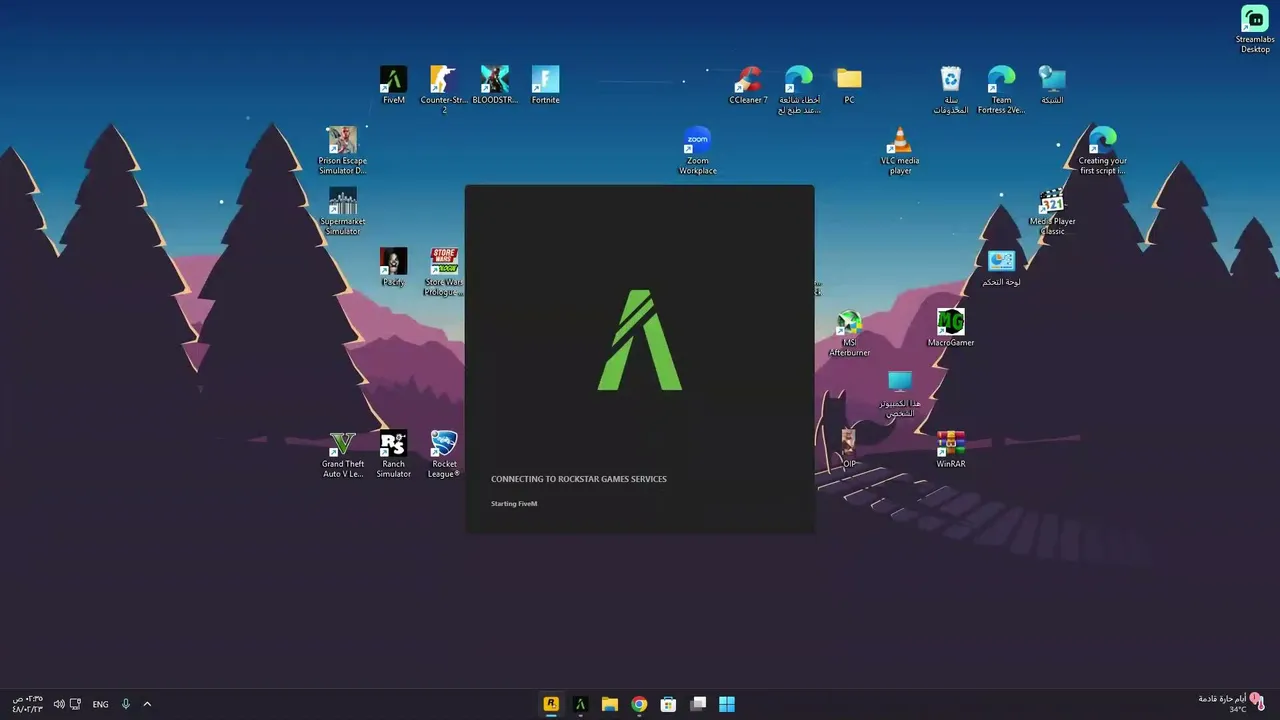Click the 'CONNECTING TO ROCKSTAR GAMES SERVICES' text
The width and height of the screenshot is (1280, 720).
click(x=579, y=479)
